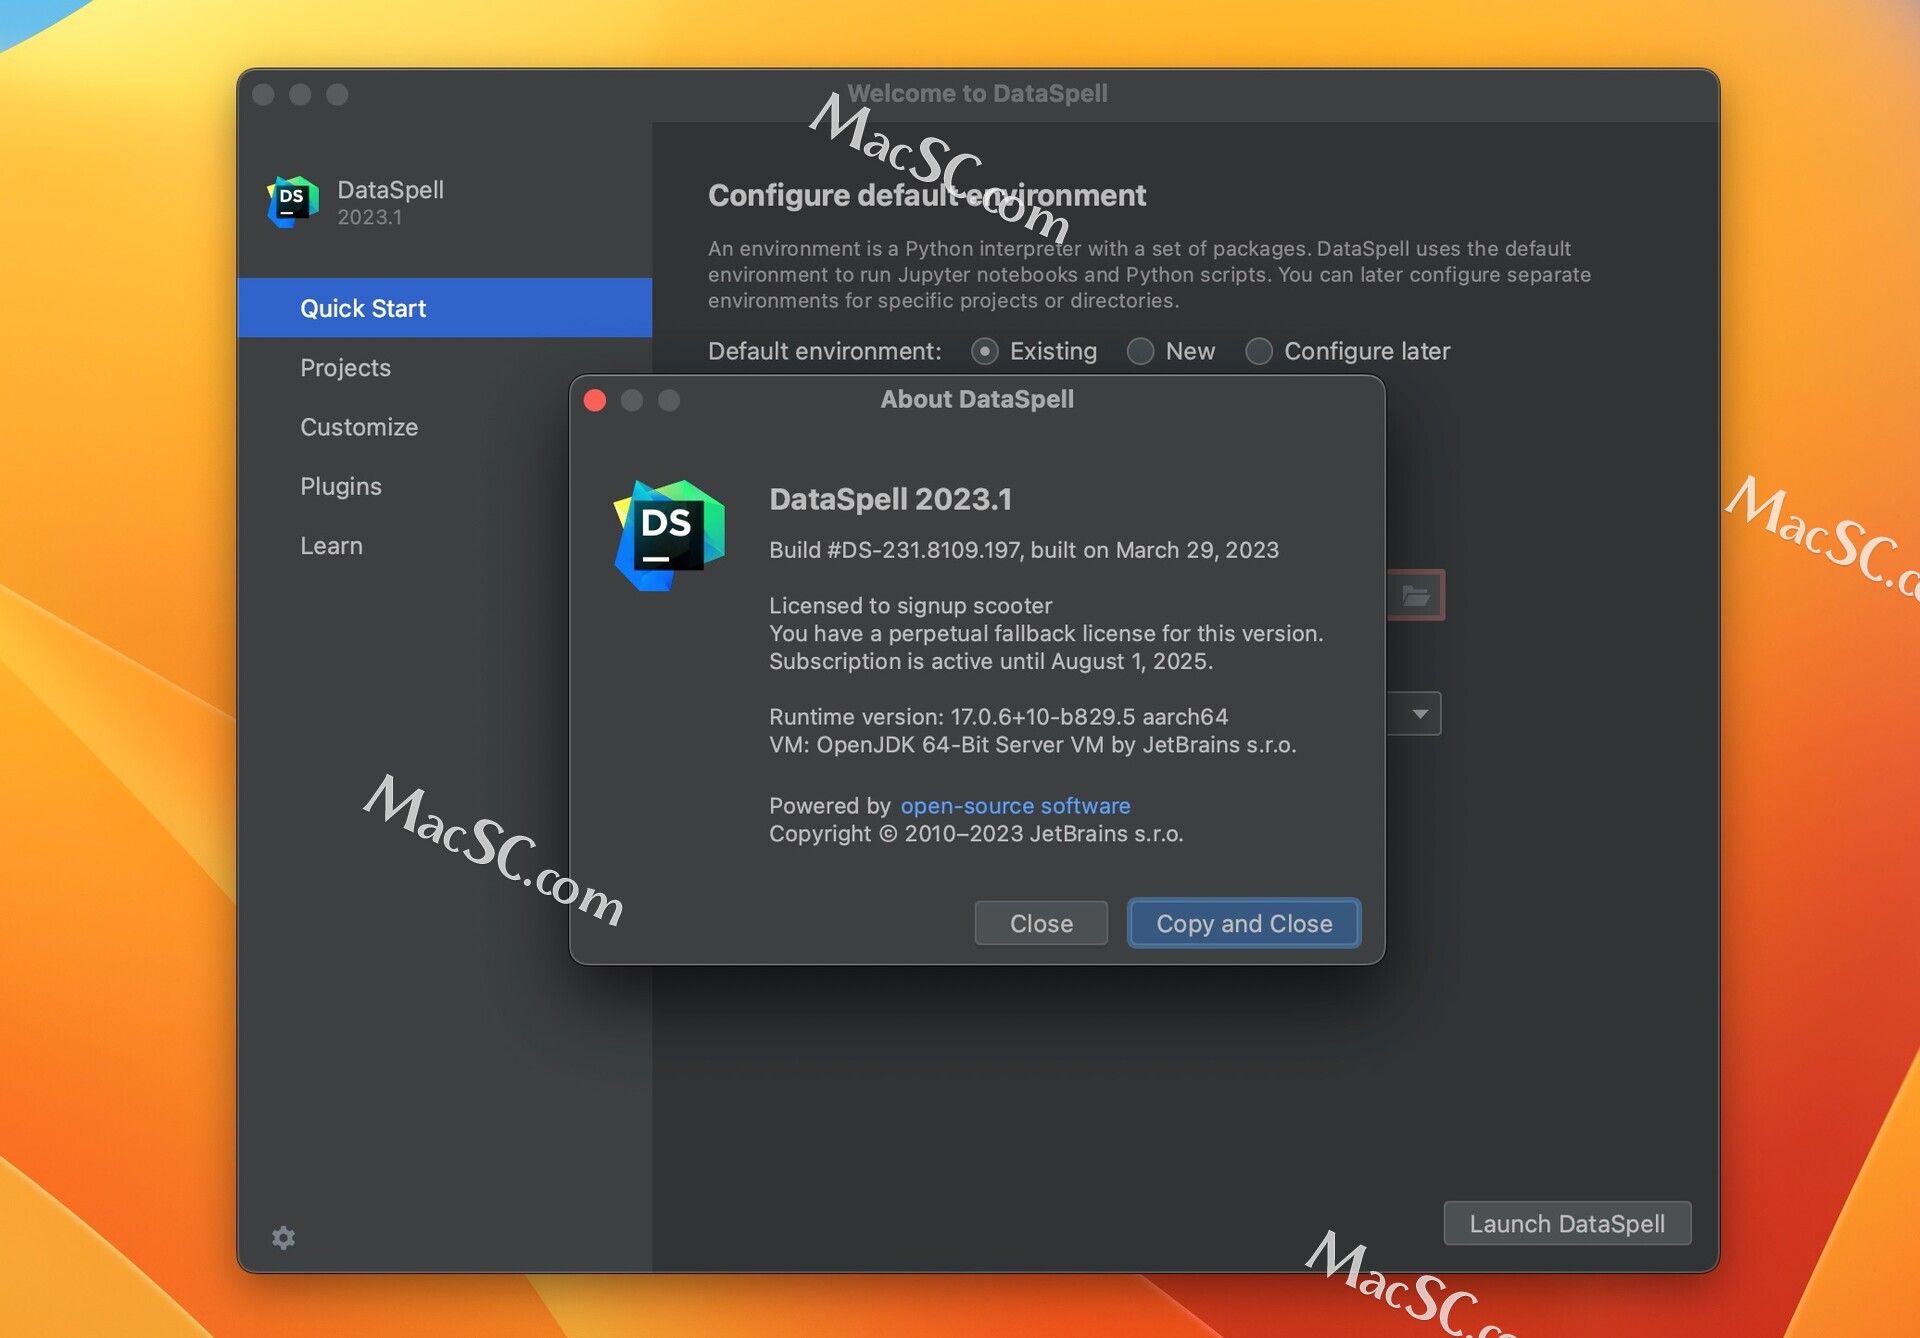Click the Build #DS-231.8109.197 text
Image resolution: width=1920 pixels, height=1338 pixels.
(1024, 550)
